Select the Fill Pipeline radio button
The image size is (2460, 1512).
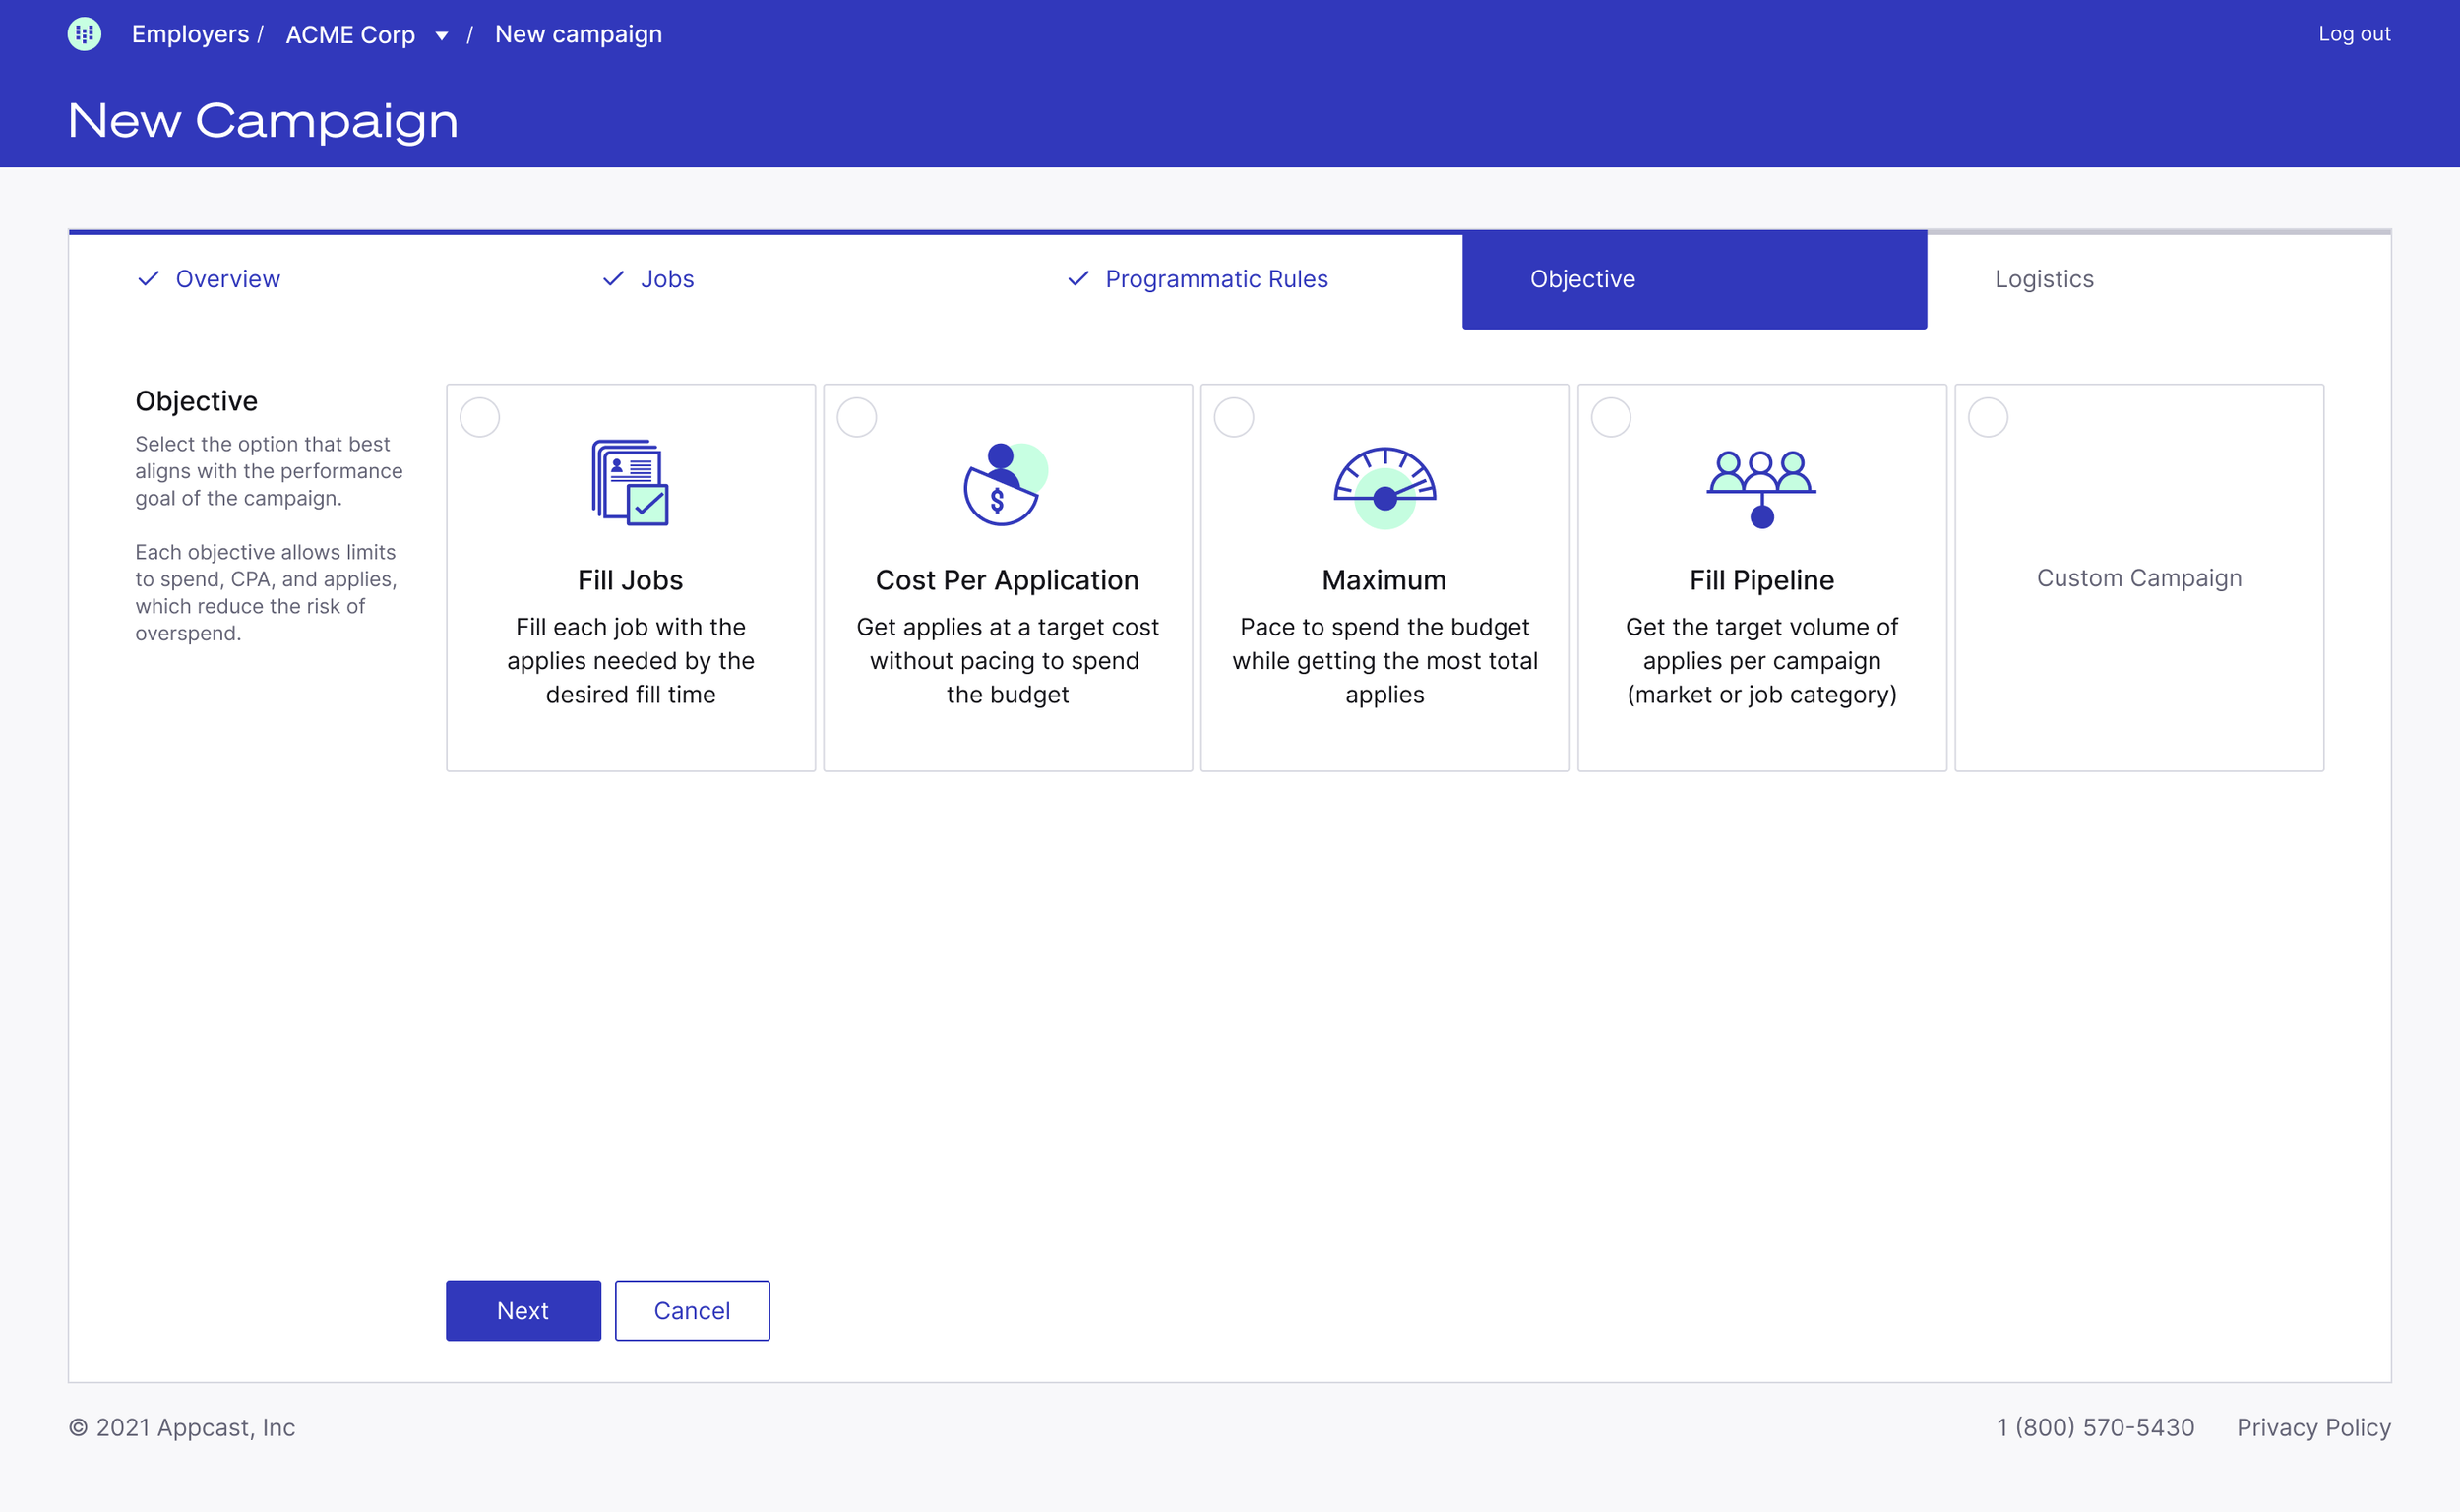pos(1611,417)
